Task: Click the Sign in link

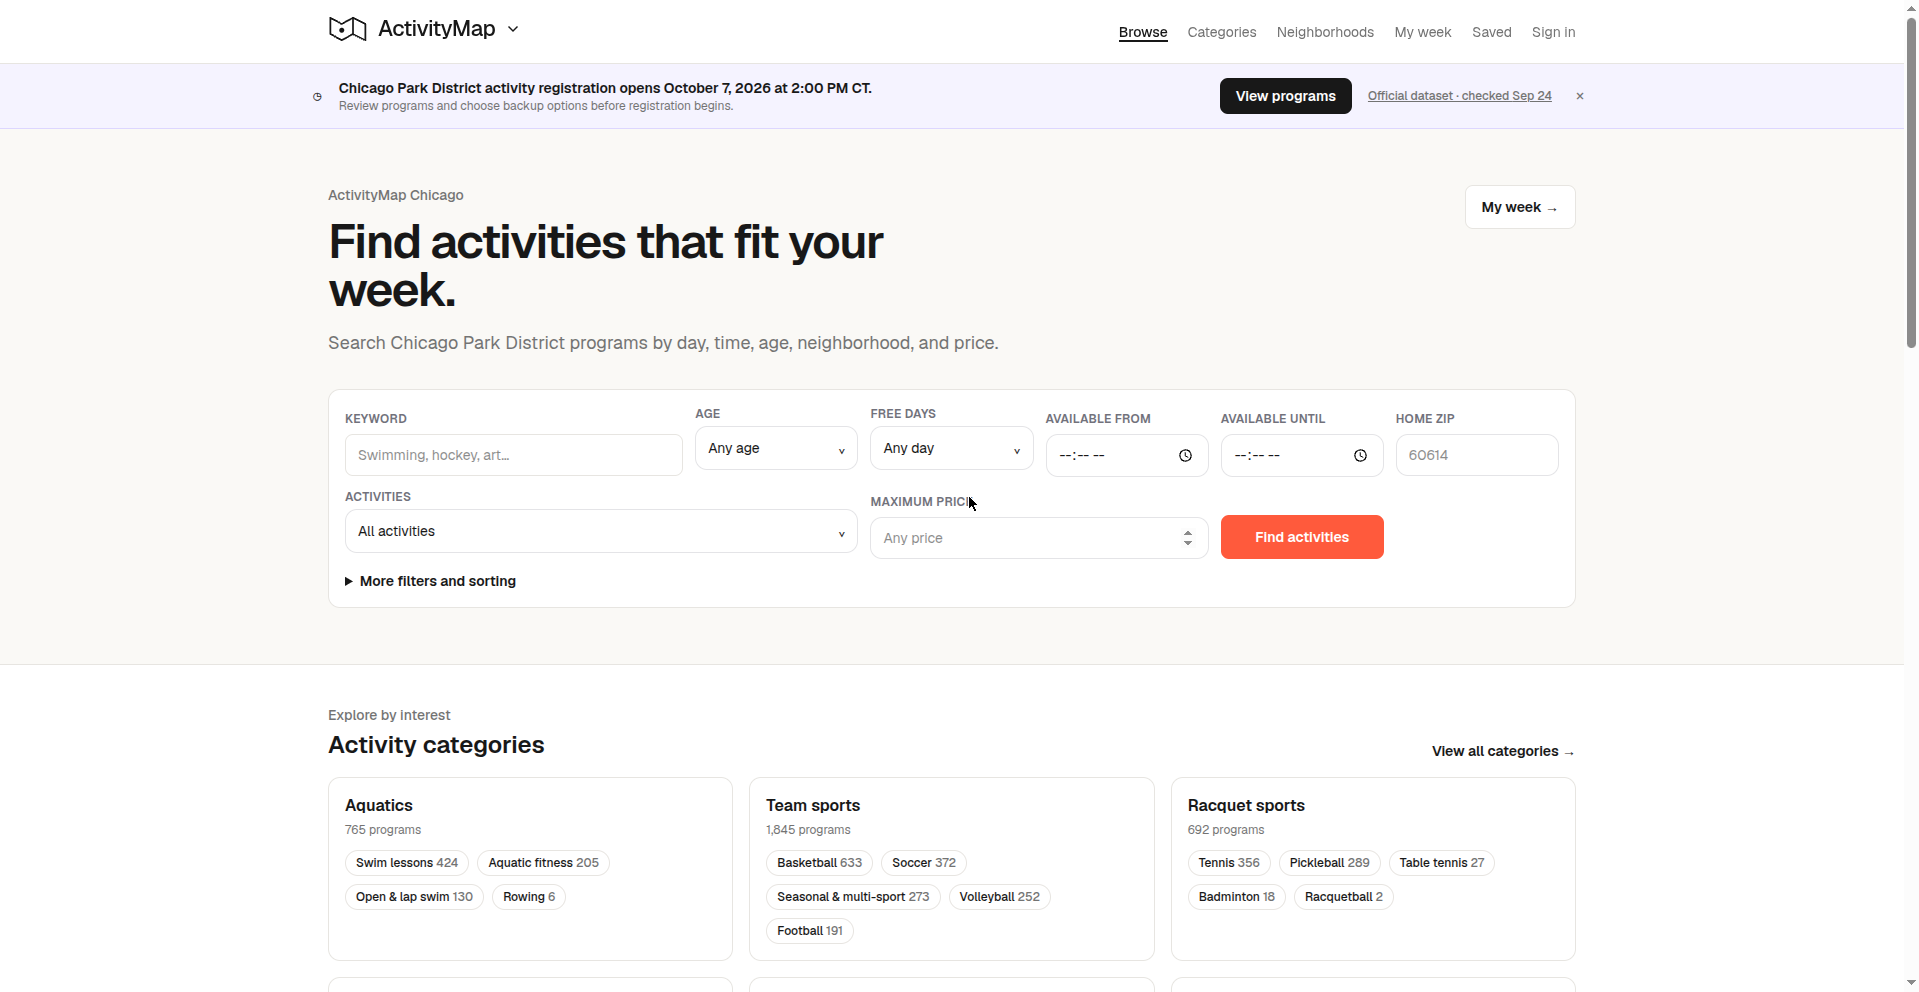Action: [1553, 32]
